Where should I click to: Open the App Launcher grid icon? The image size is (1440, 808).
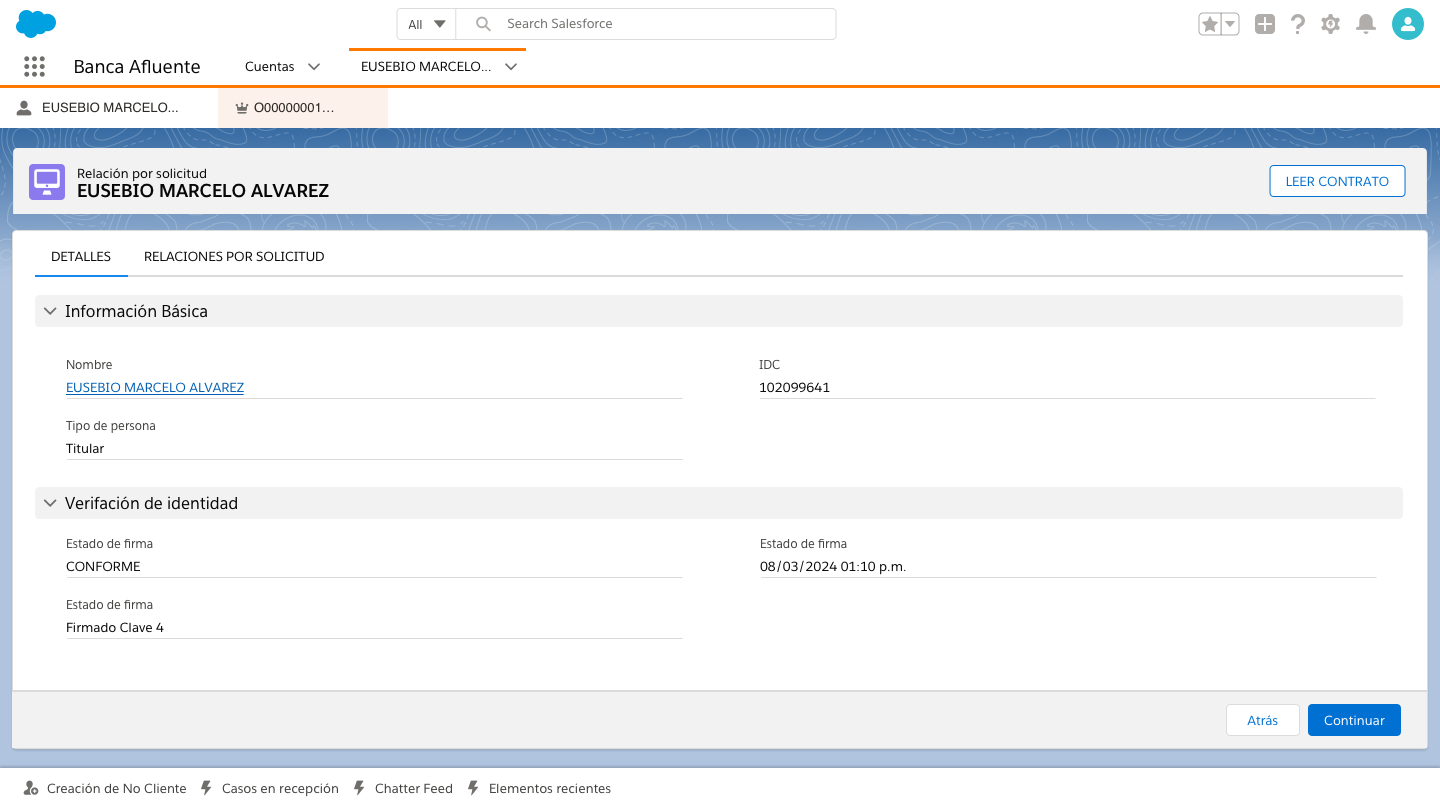(x=34, y=66)
